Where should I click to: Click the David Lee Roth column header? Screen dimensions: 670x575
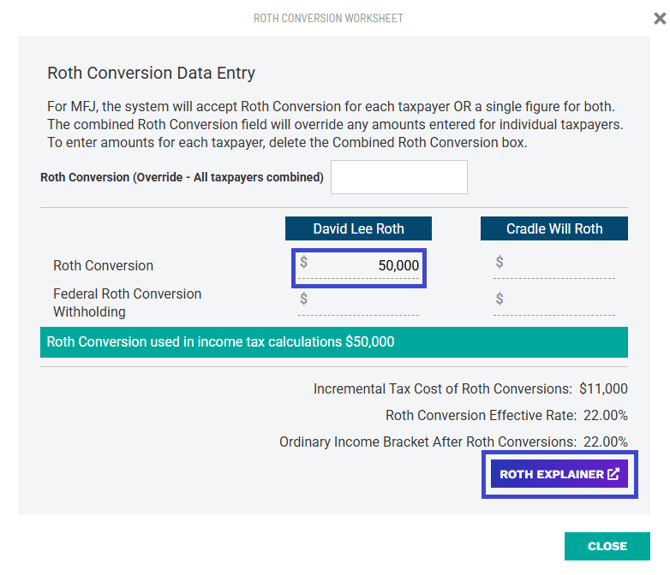[x=358, y=229]
